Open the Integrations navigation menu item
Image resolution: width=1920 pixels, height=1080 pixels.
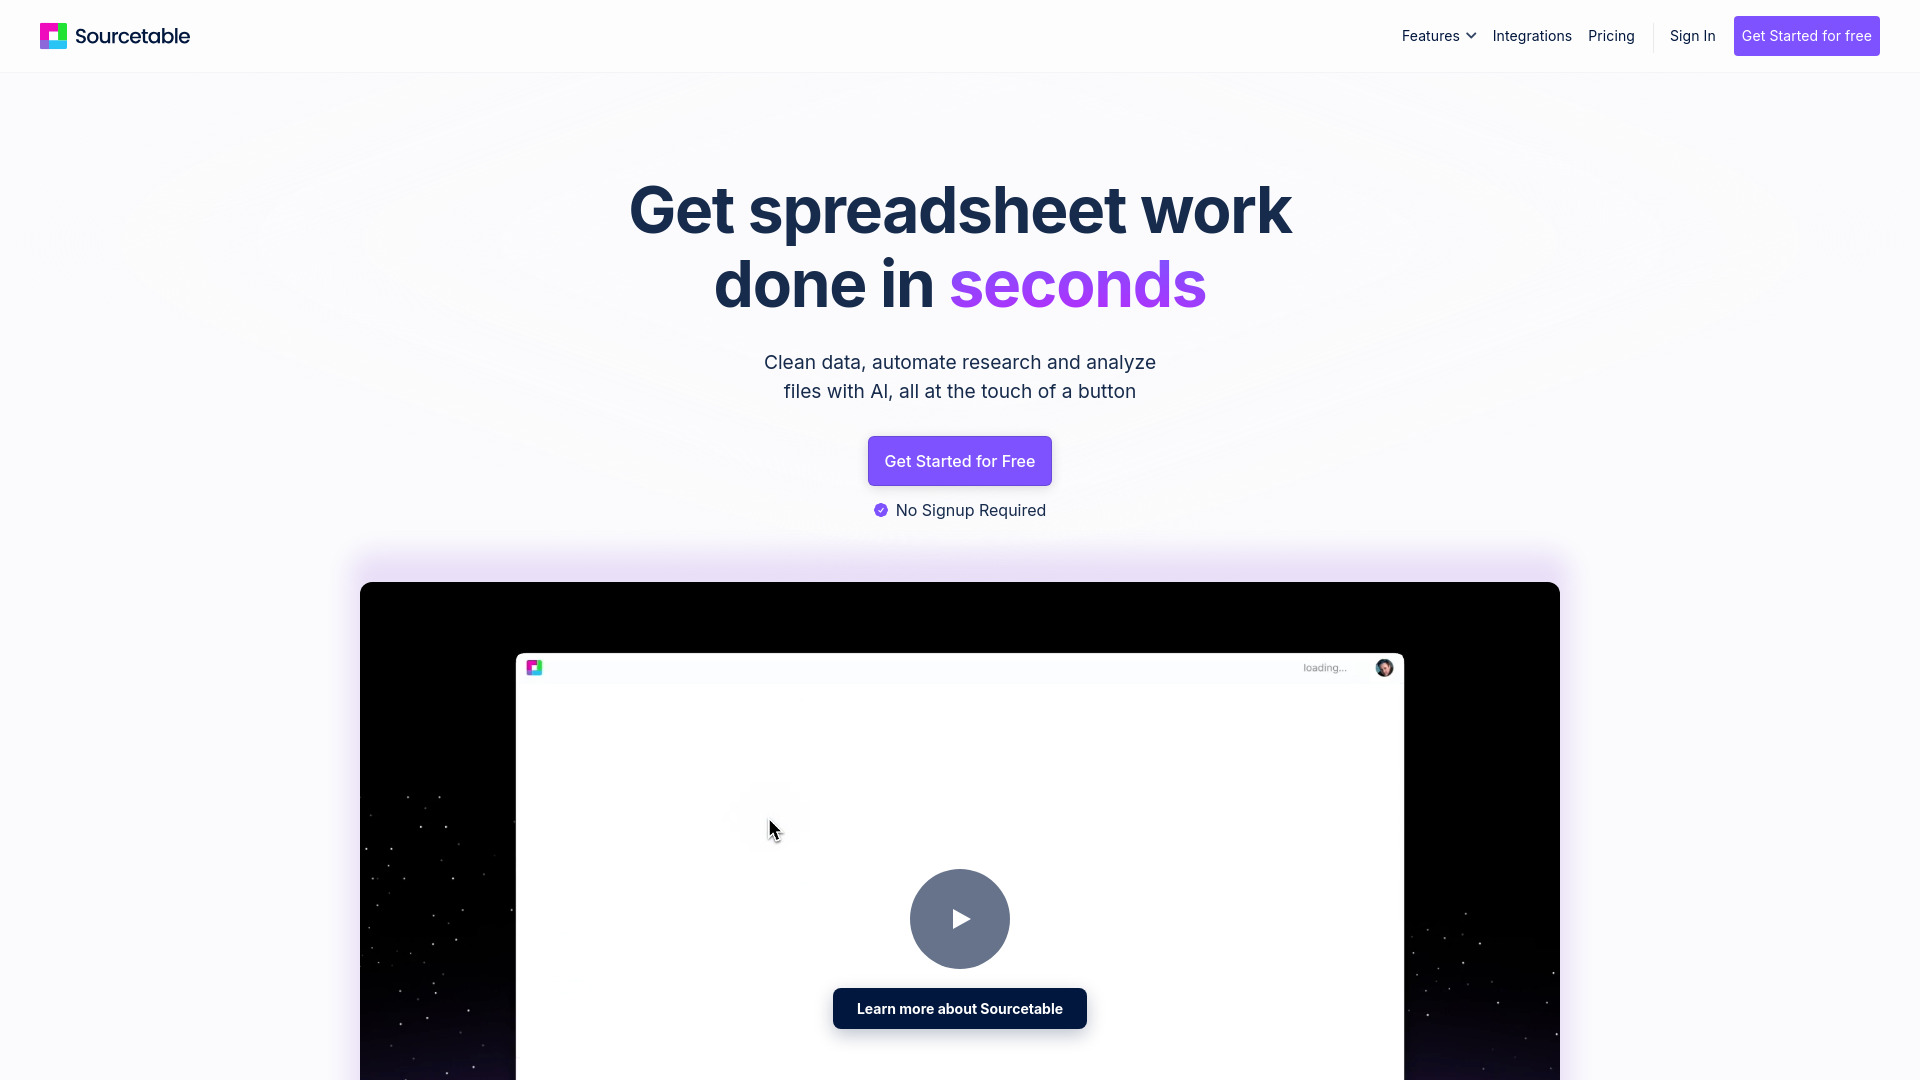tap(1532, 36)
